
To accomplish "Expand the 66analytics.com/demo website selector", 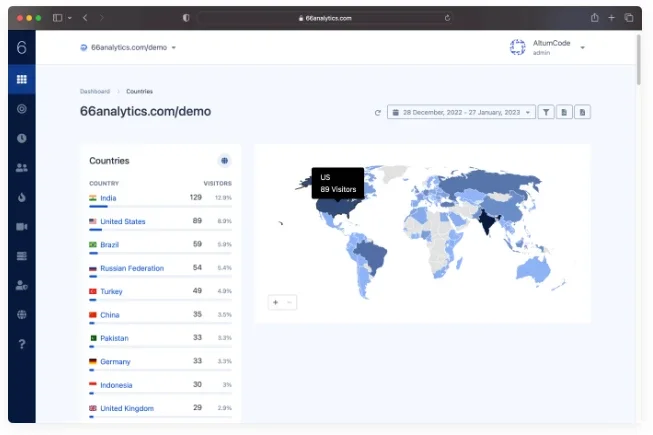I will coord(128,47).
